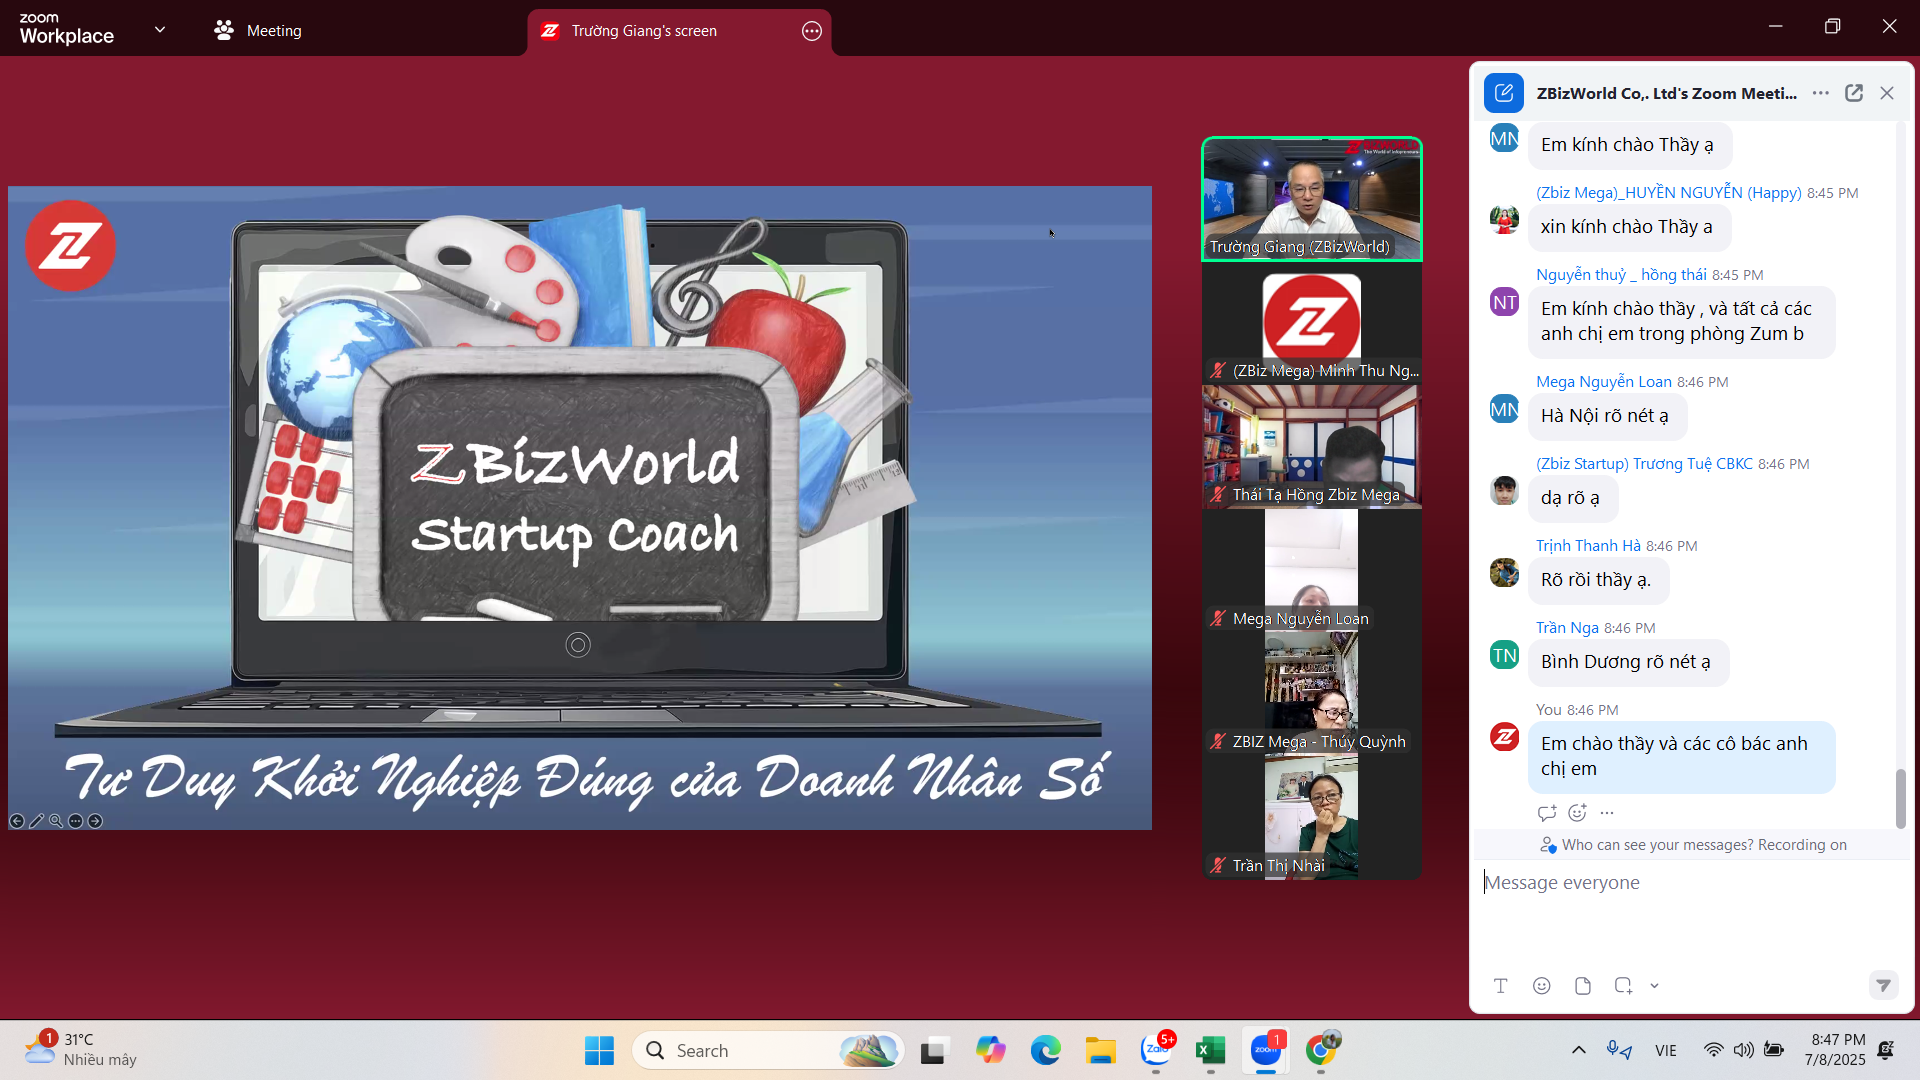Attach a file in chat composer

tap(1583, 986)
